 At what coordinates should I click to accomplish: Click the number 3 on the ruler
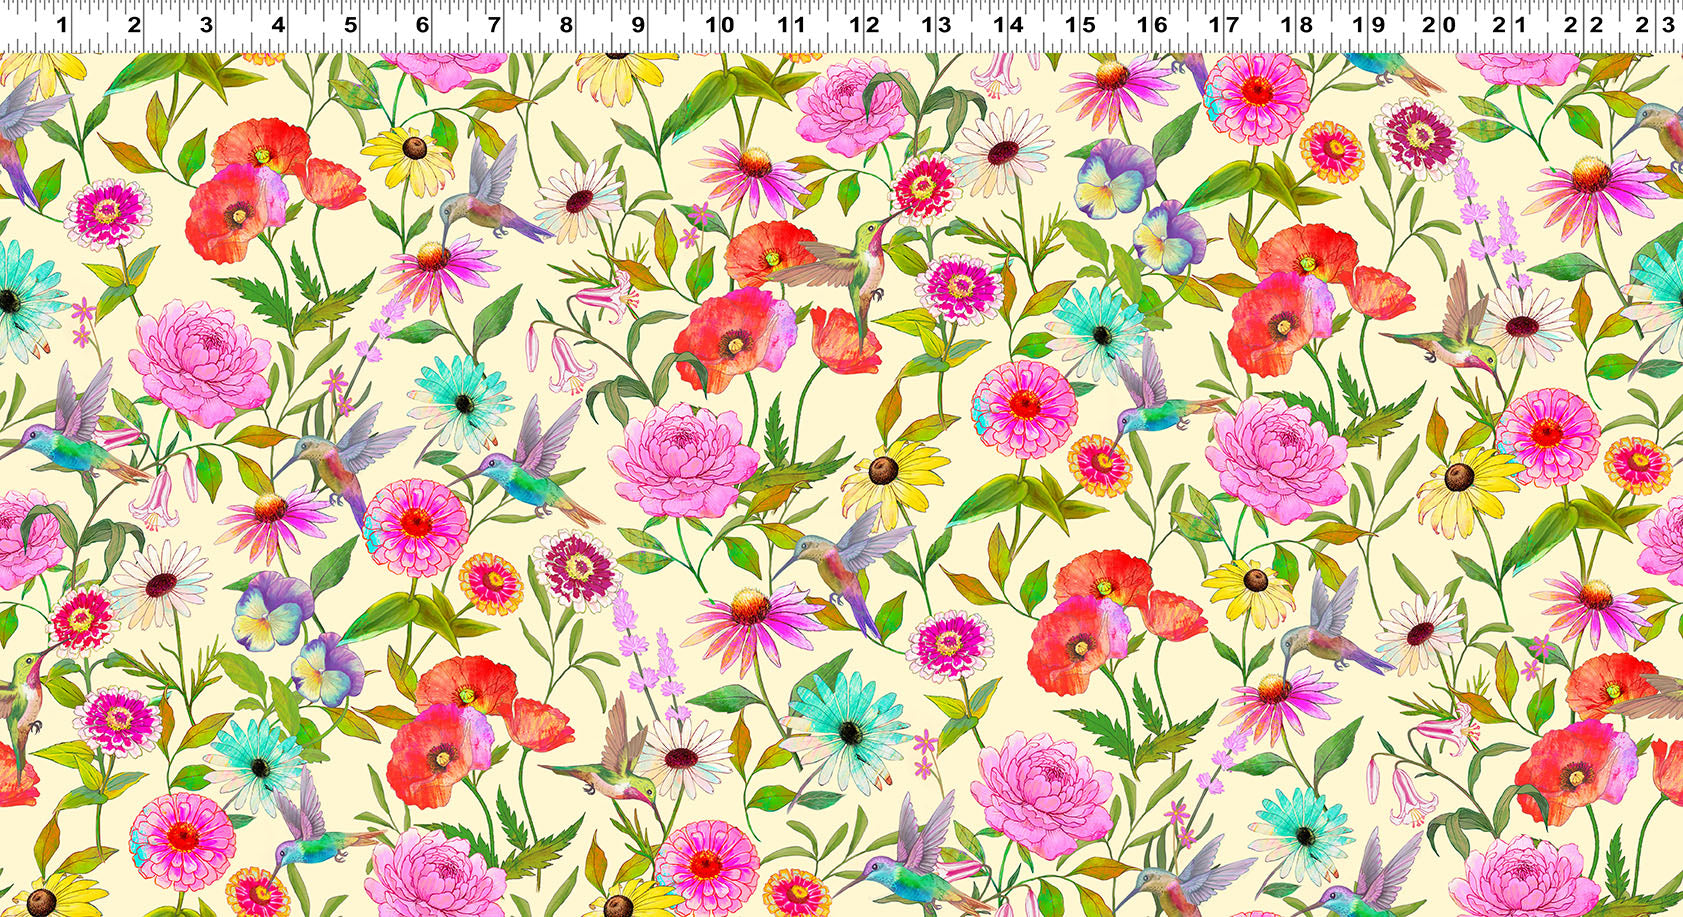pos(207,24)
